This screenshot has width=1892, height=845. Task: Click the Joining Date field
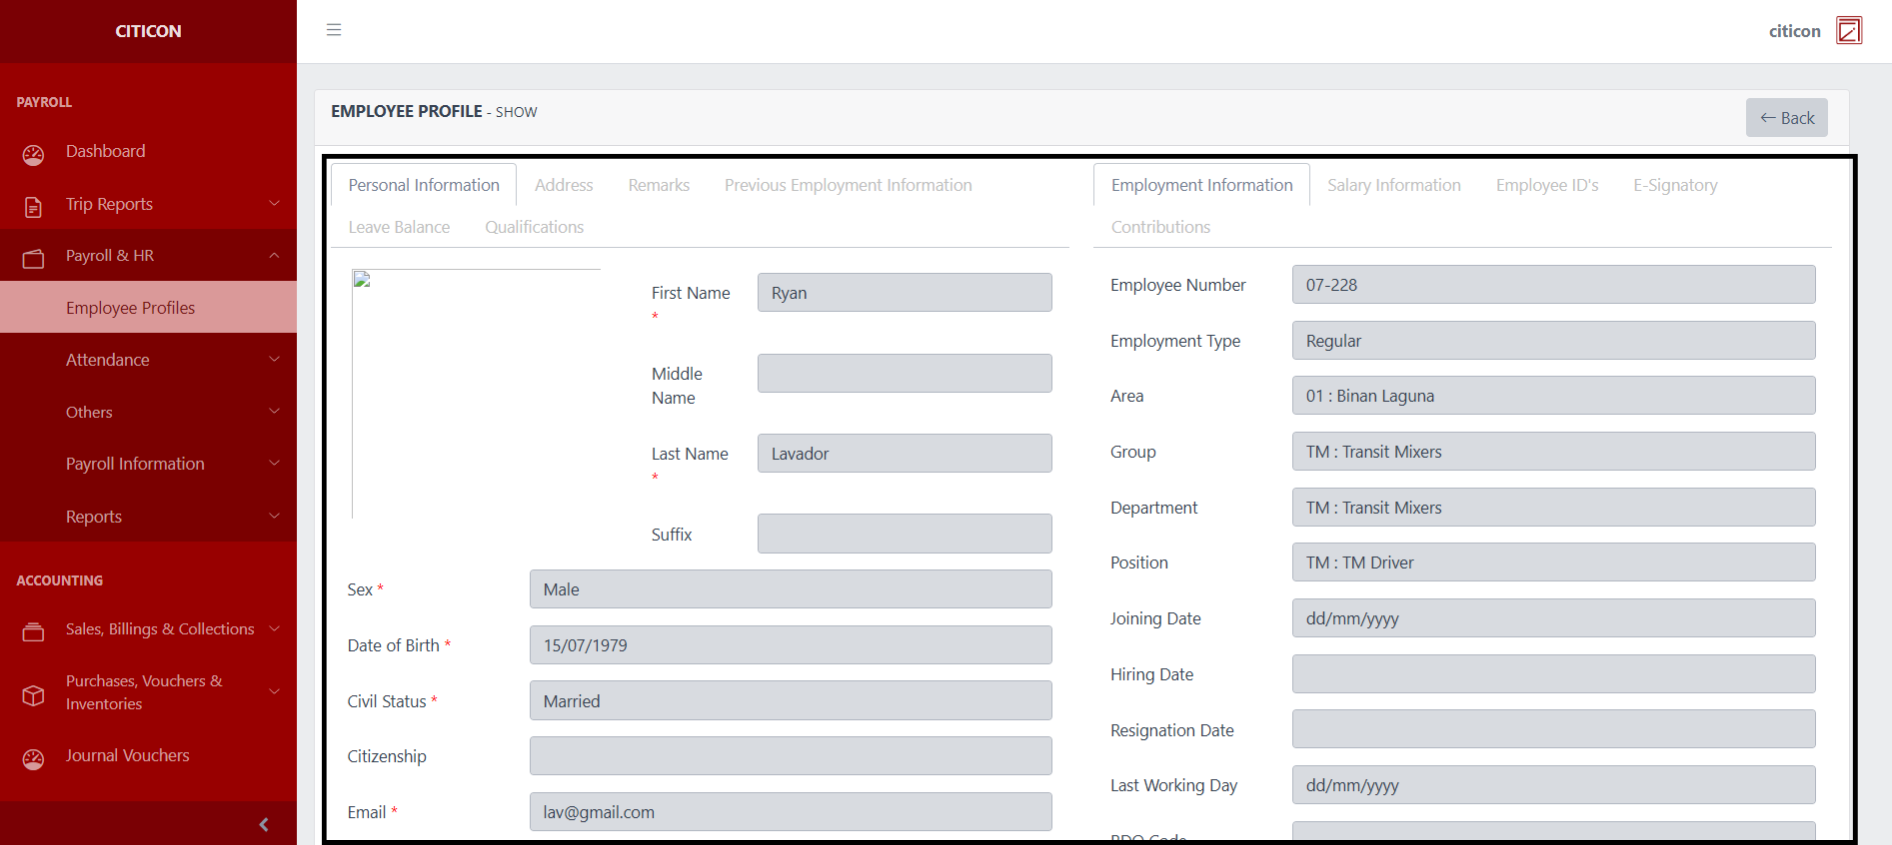tap(1552, 618)
